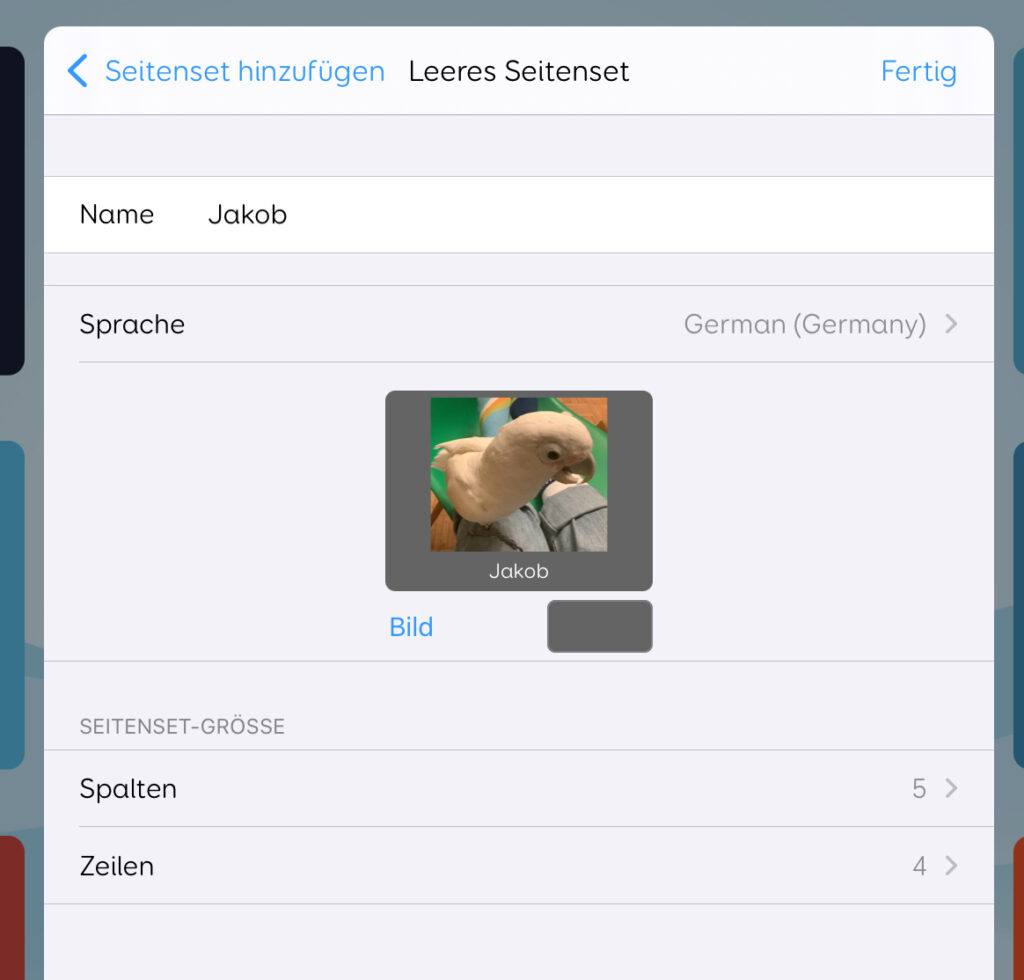The image size is (1024, 980).
Task: Open the Sprache language row
Action: coord(519,324)
